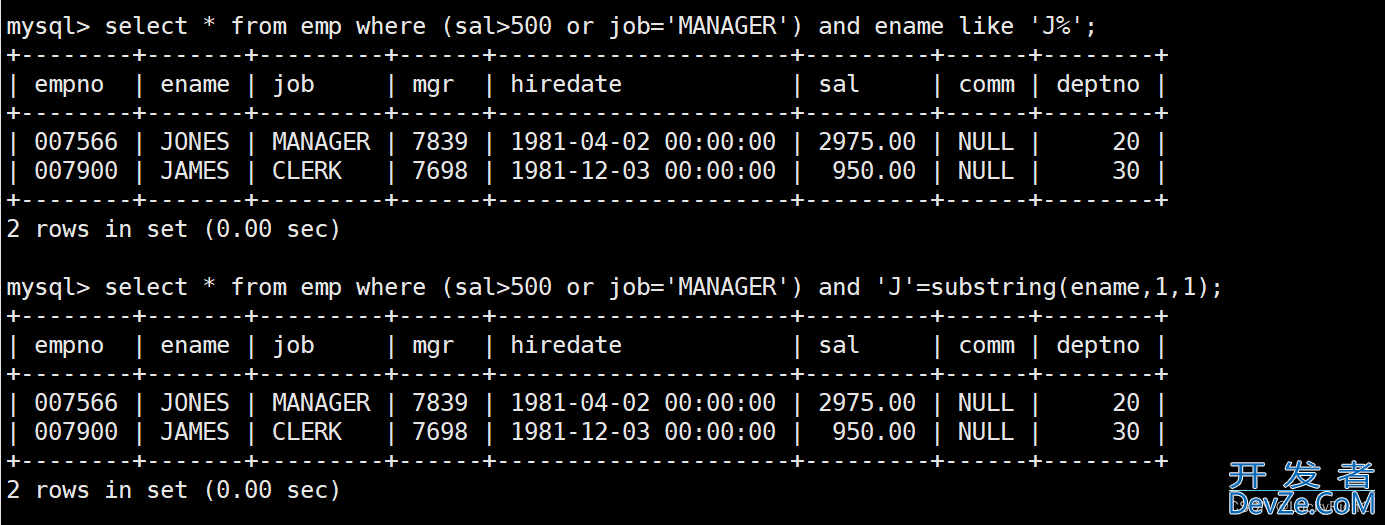Click the empno header in the first table
The image size is (1385, 525).
69,85
